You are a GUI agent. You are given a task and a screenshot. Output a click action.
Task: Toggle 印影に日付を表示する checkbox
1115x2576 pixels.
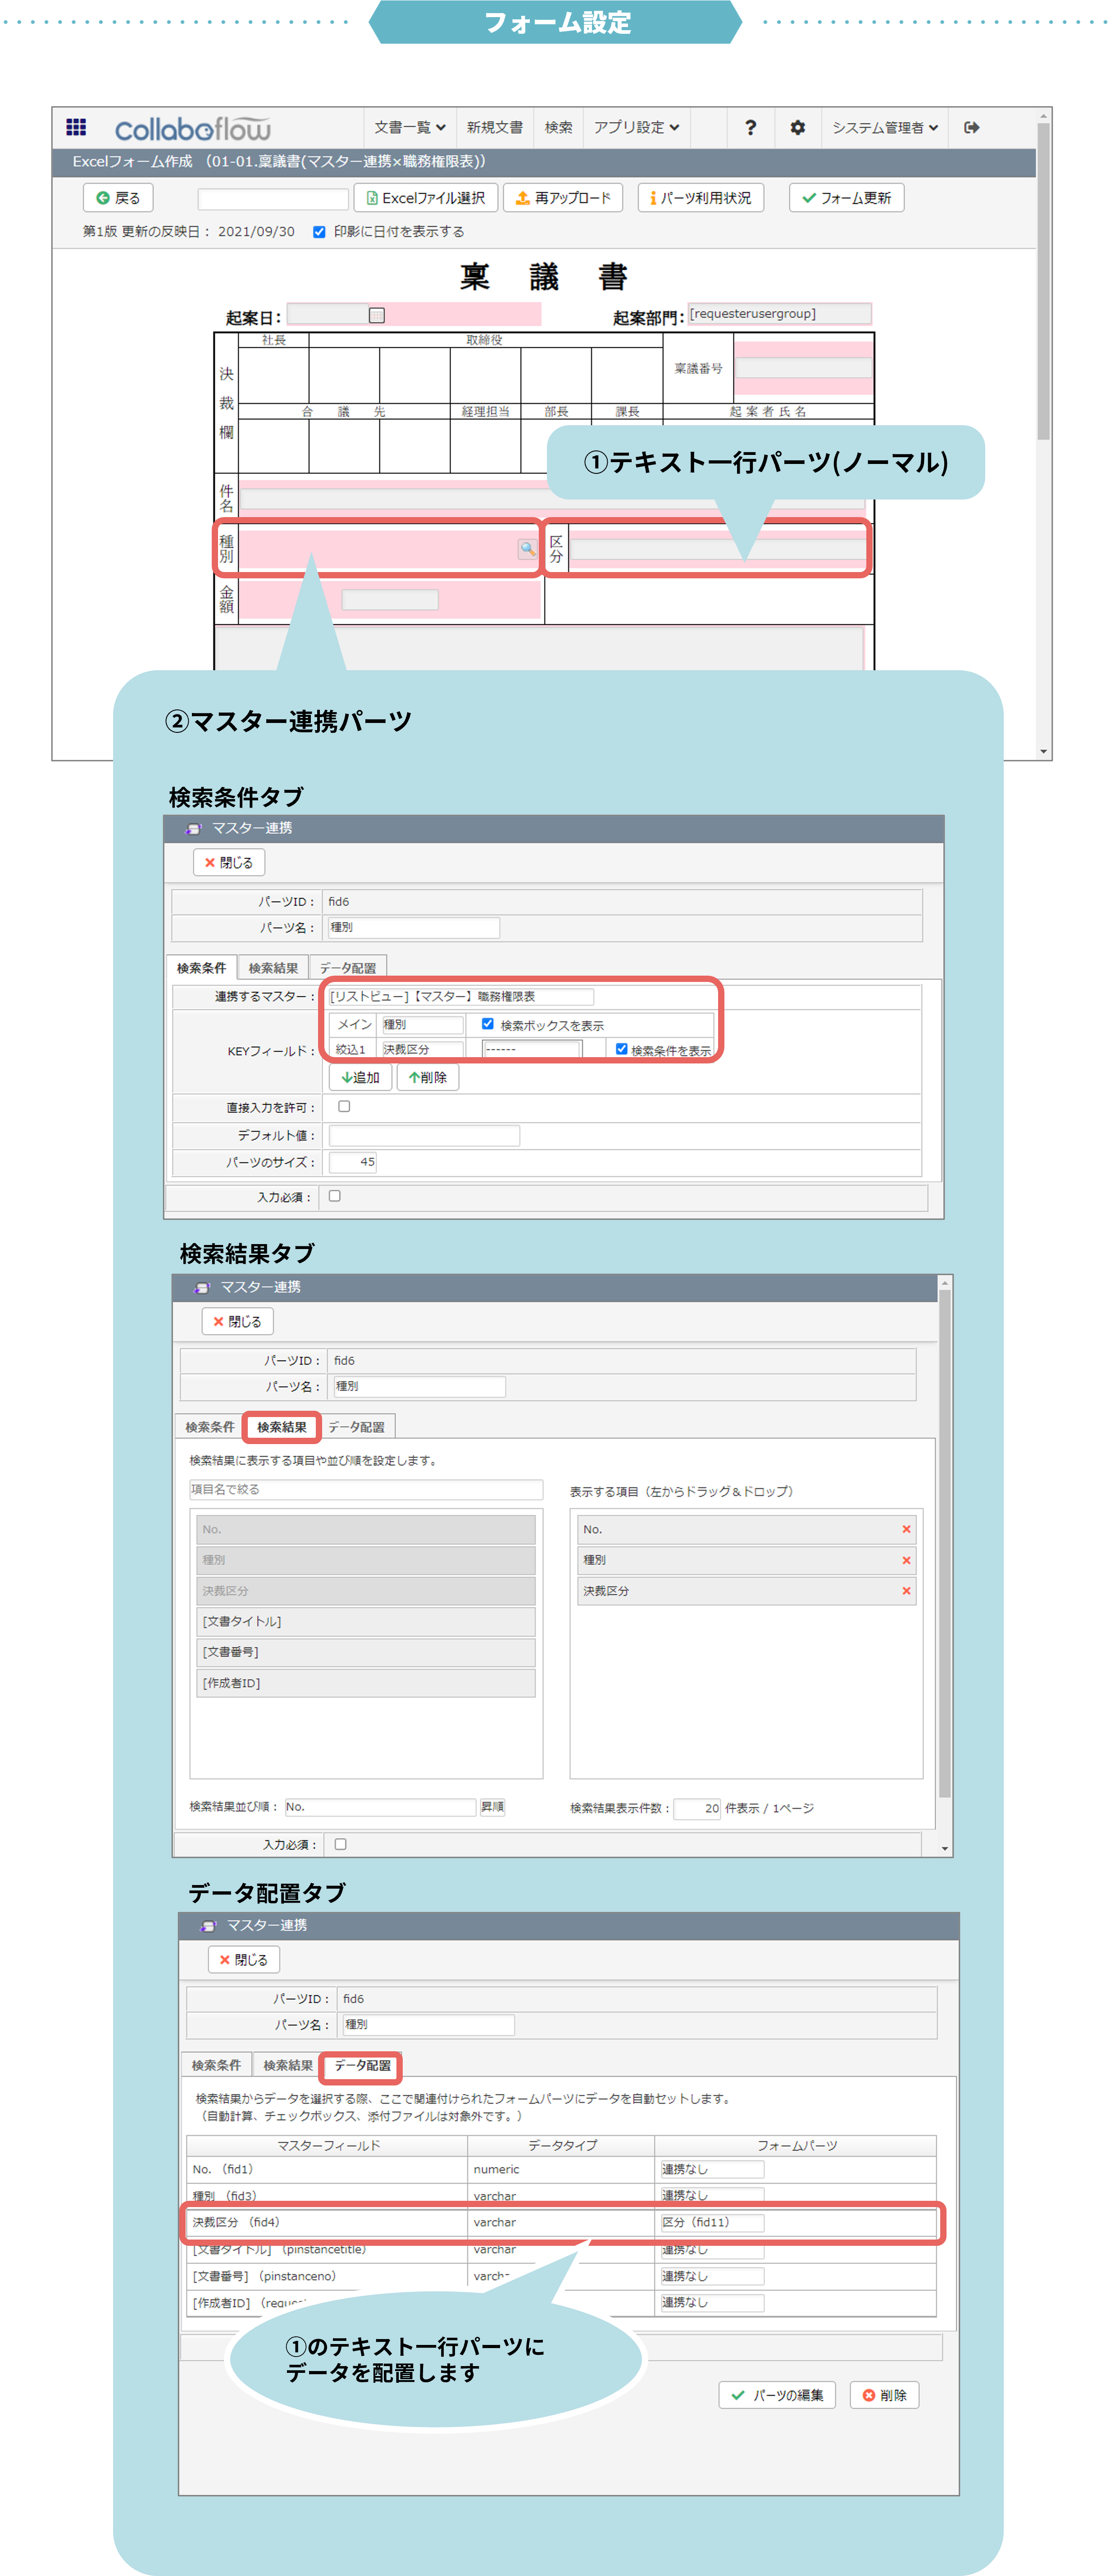coord(319,232)
